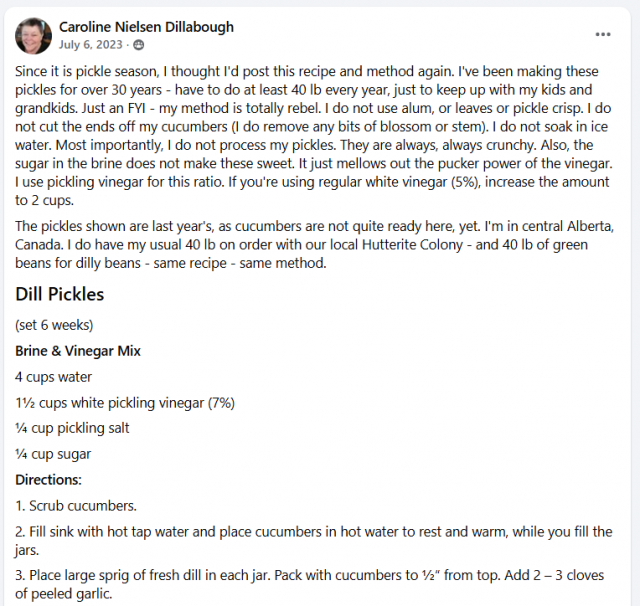Screen dimensions: 640x606
Task: Click the Directions: subheading
Action: [x=49, y=479]
